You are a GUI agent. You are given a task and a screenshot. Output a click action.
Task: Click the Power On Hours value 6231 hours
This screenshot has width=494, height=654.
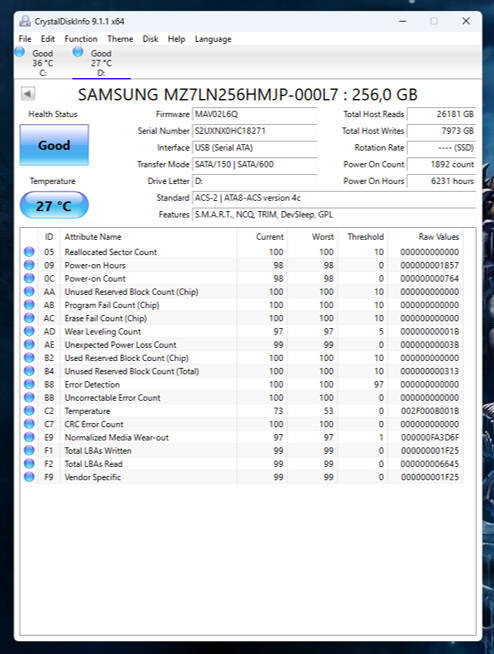click(441, 181)
